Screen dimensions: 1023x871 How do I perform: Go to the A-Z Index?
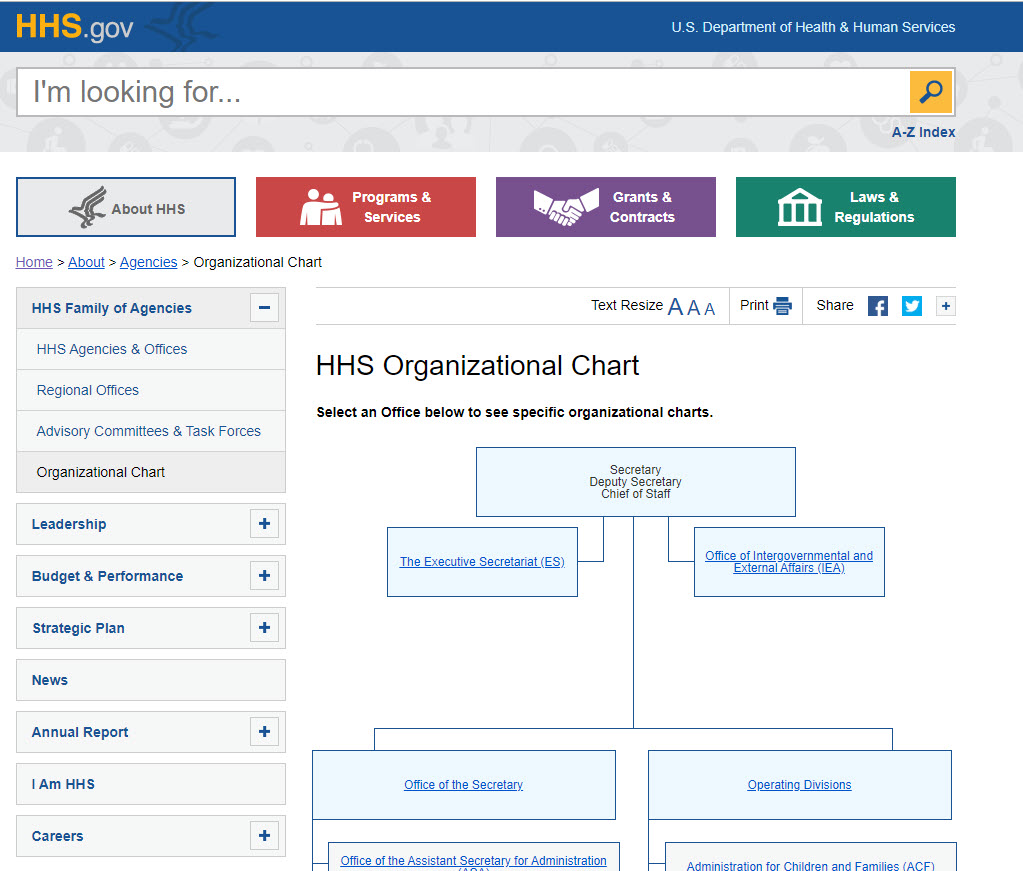[x=923, y=132]
